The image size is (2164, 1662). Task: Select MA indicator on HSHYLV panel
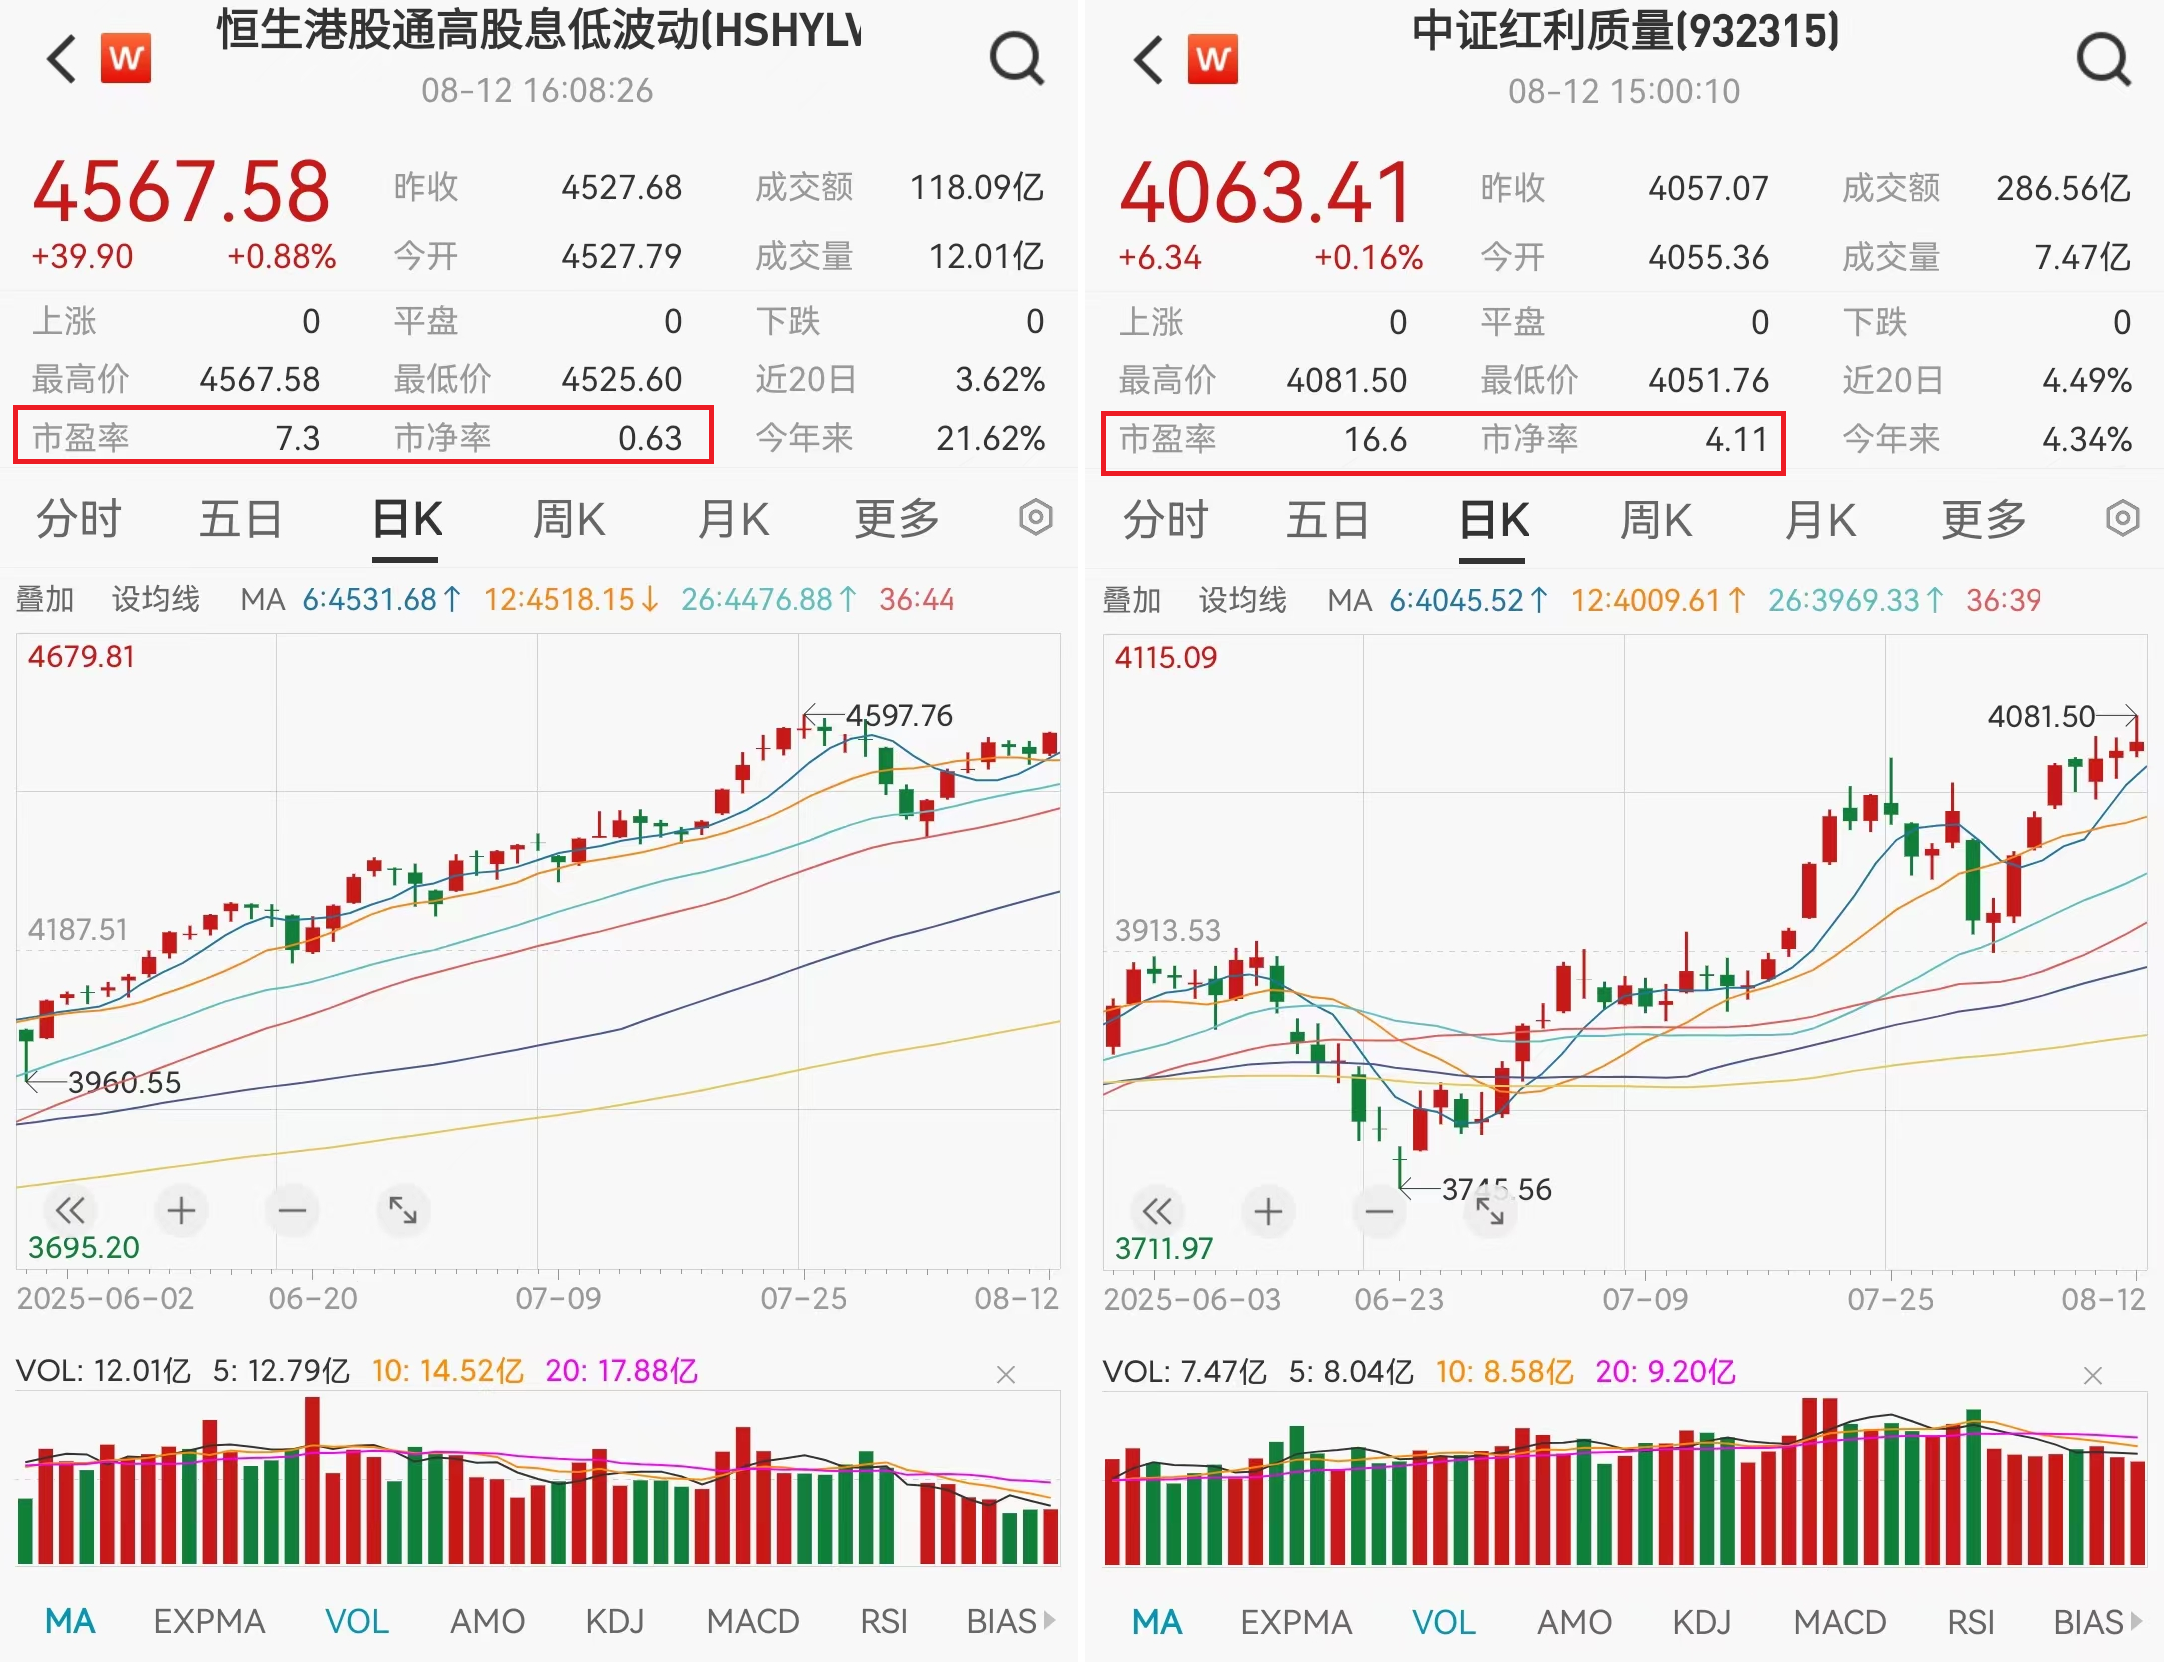tap(70, 1620)
